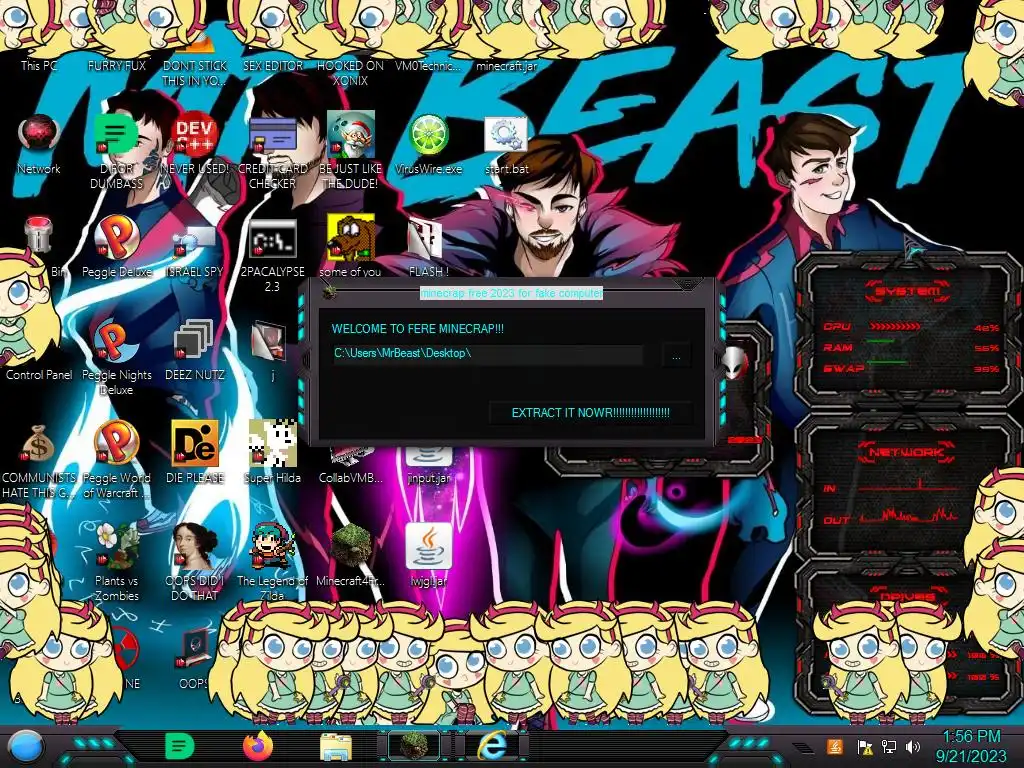This screenshot has height=768, width=1024.
Task: Click the 1:56 PM clock
Action: [971, 737]
